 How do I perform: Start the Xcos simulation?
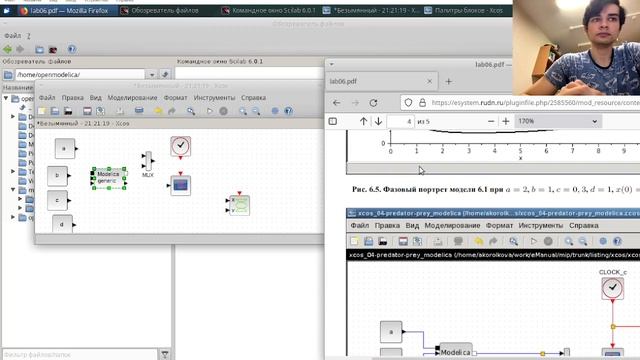[210, 111]
